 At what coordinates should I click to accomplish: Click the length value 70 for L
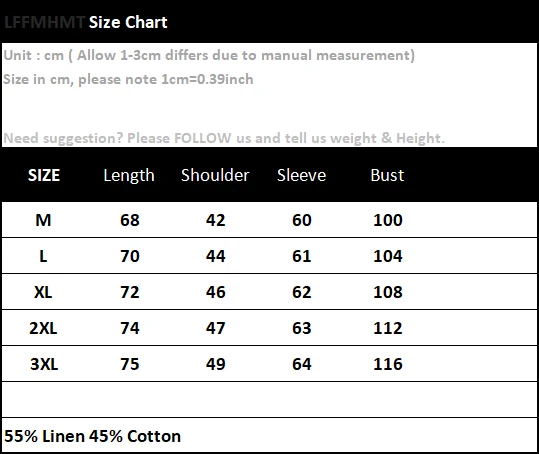point(130,256)
